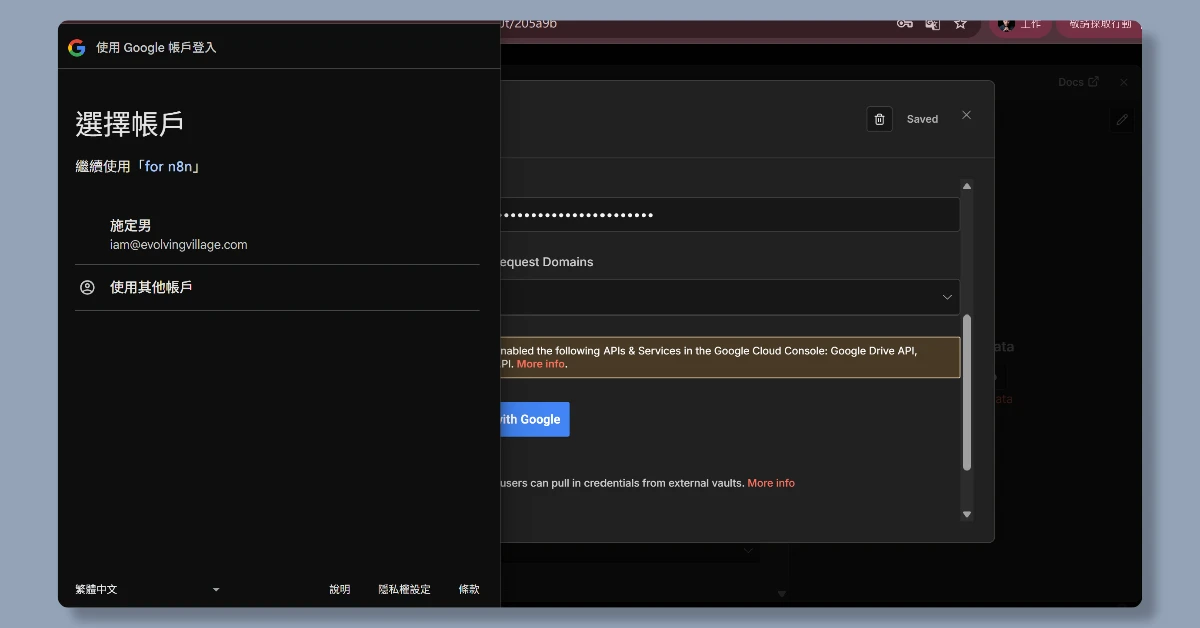
Task: Select the 施定男 account iam@evolvingvillage.com
Action: point(277,235)
